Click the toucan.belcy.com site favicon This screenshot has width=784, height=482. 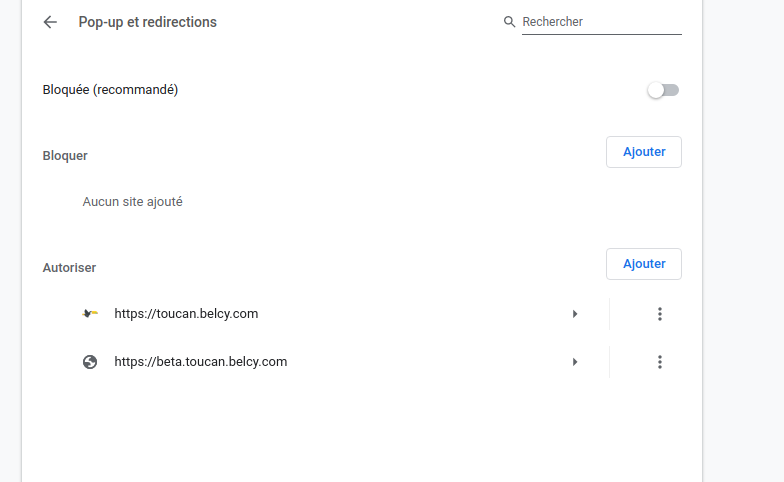pos(90,314)
